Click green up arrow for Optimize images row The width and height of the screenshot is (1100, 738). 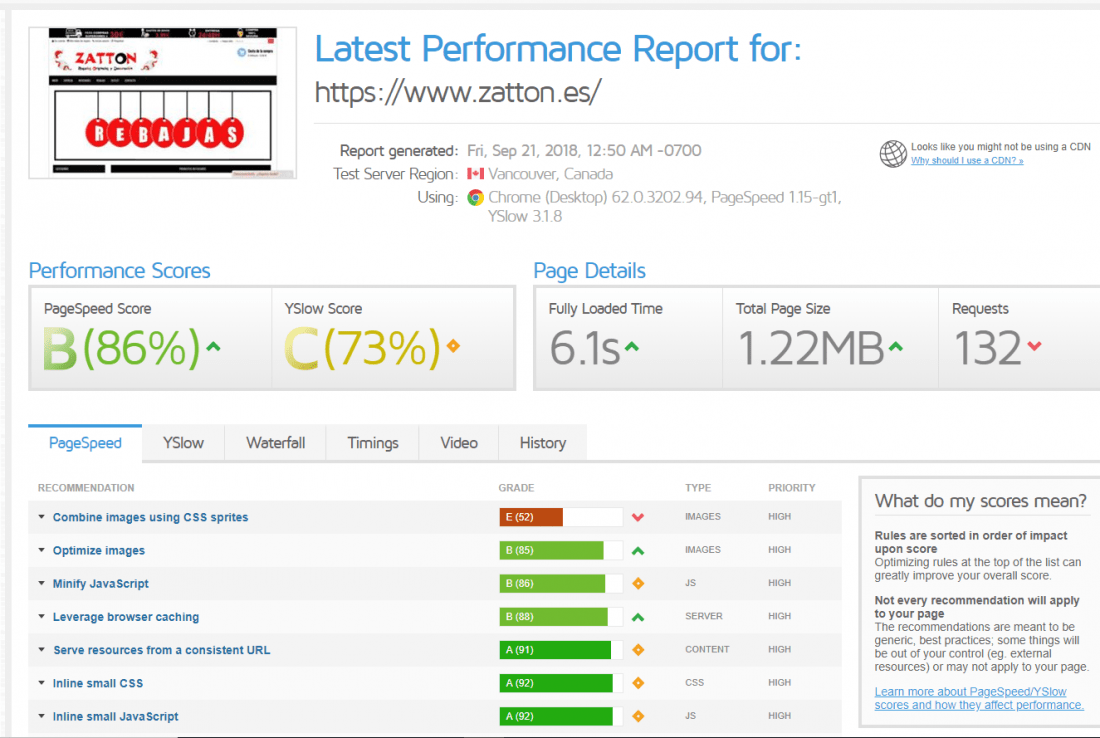coord(638,551)
